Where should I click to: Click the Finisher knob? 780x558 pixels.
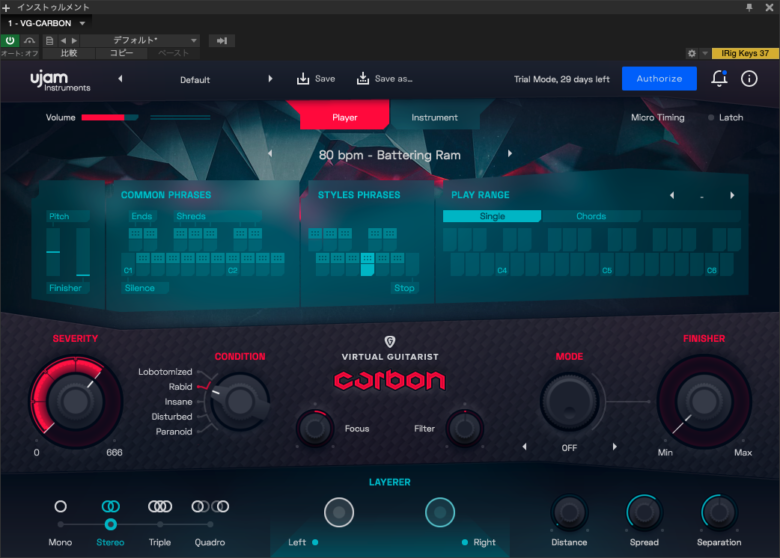703,400
